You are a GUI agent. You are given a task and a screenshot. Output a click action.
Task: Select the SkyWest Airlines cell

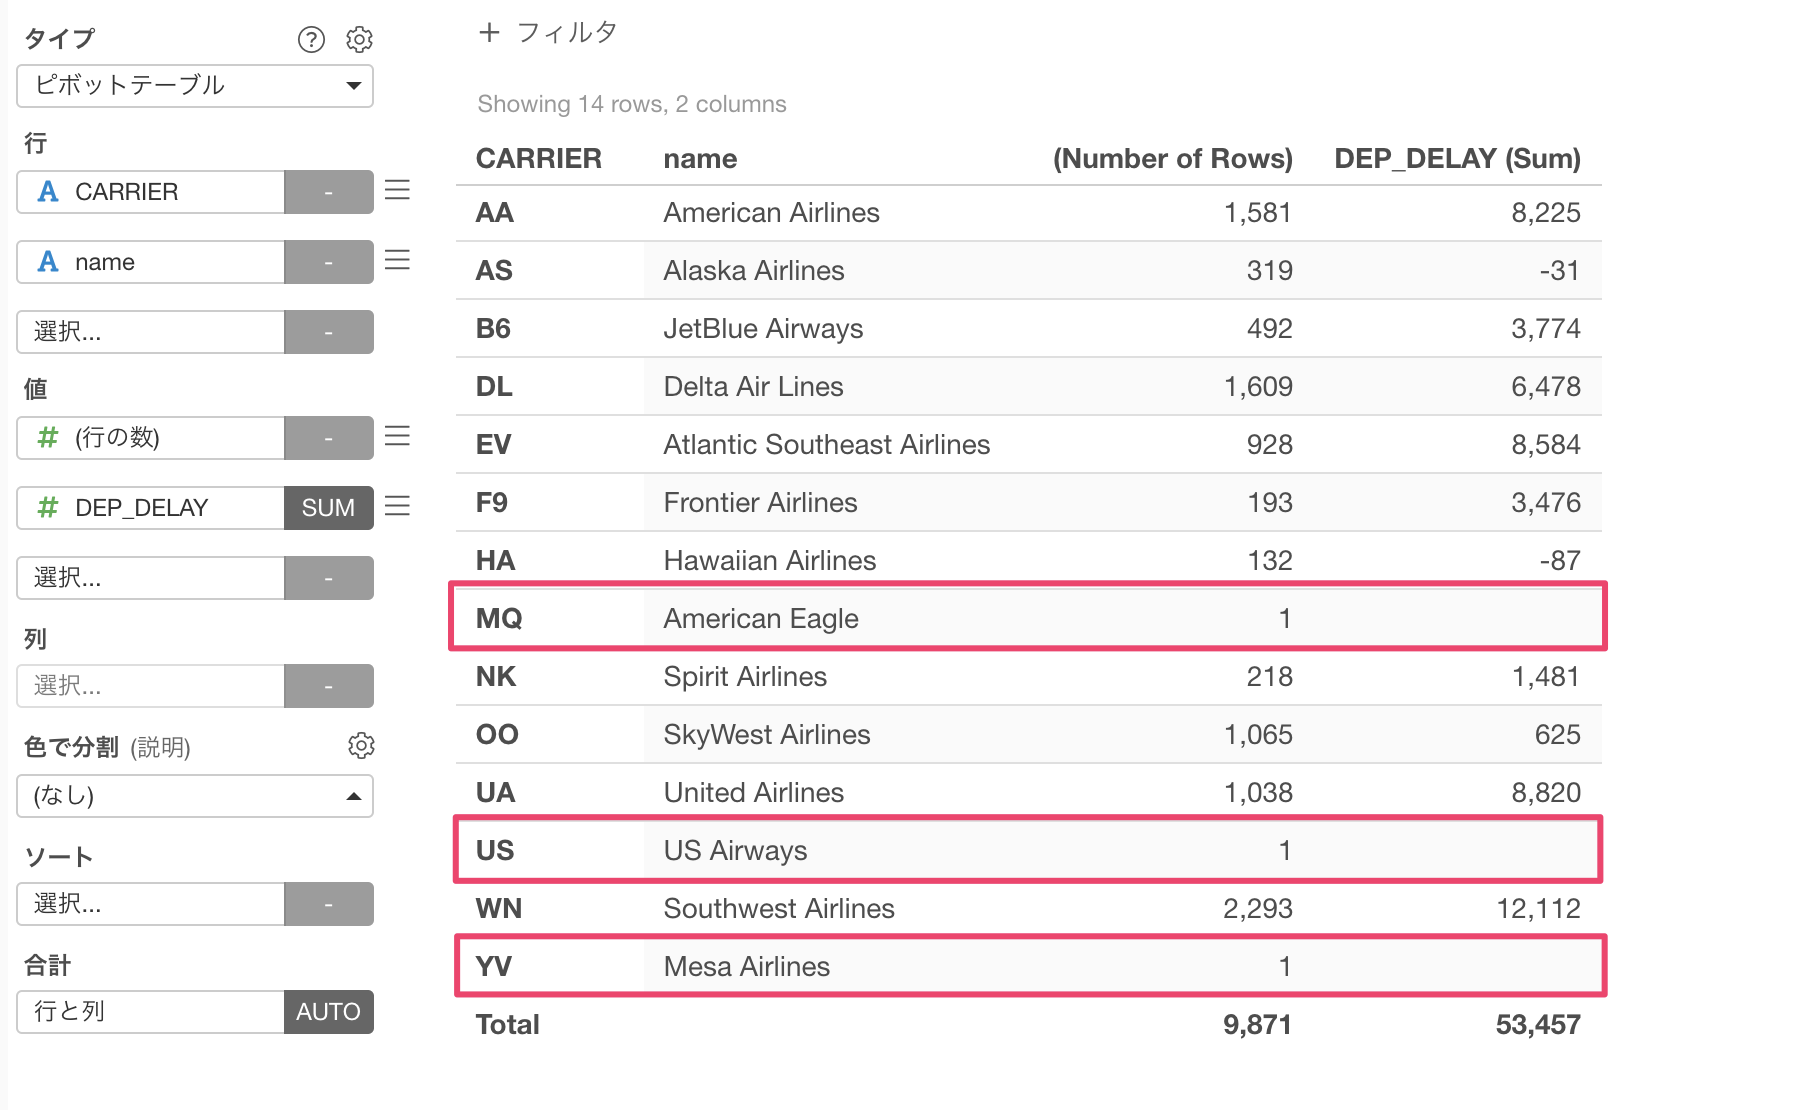[x=767, y=735]
